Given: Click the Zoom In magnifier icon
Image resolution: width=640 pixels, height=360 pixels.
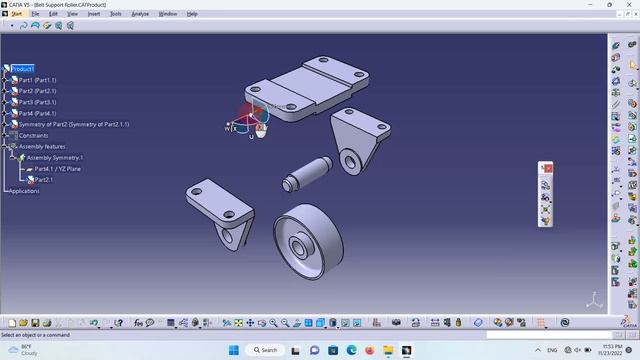Looking at the screenshot, I should pyautogui.click(x=273, y=323).
